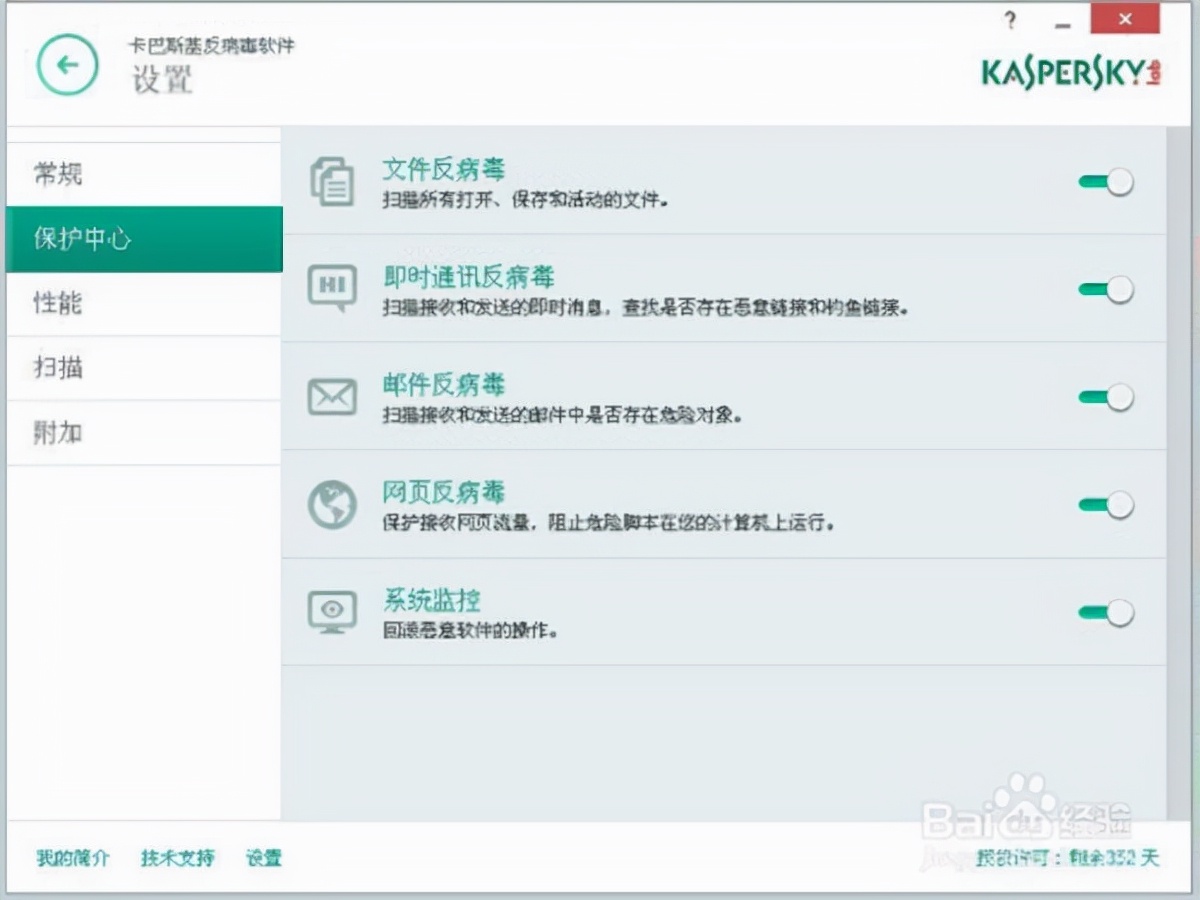This screenshot has width=1200, height=900.
Task: Click the Web Anti-Virus globe icon
Action: [333, 505]
